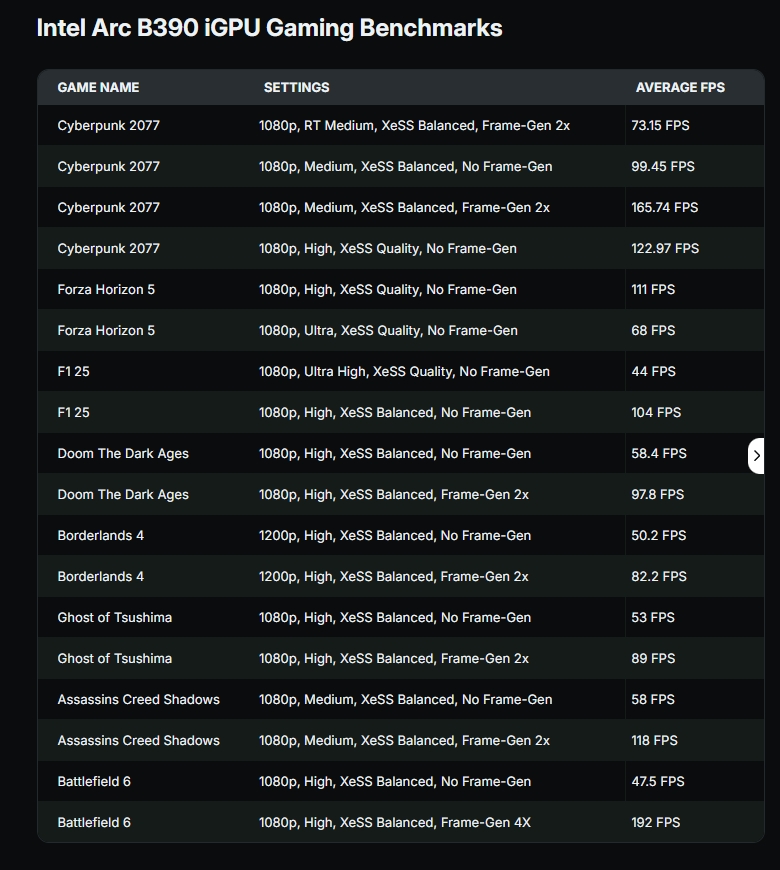
Task: Select the 44 FPS cell
Action: [653, 372]
